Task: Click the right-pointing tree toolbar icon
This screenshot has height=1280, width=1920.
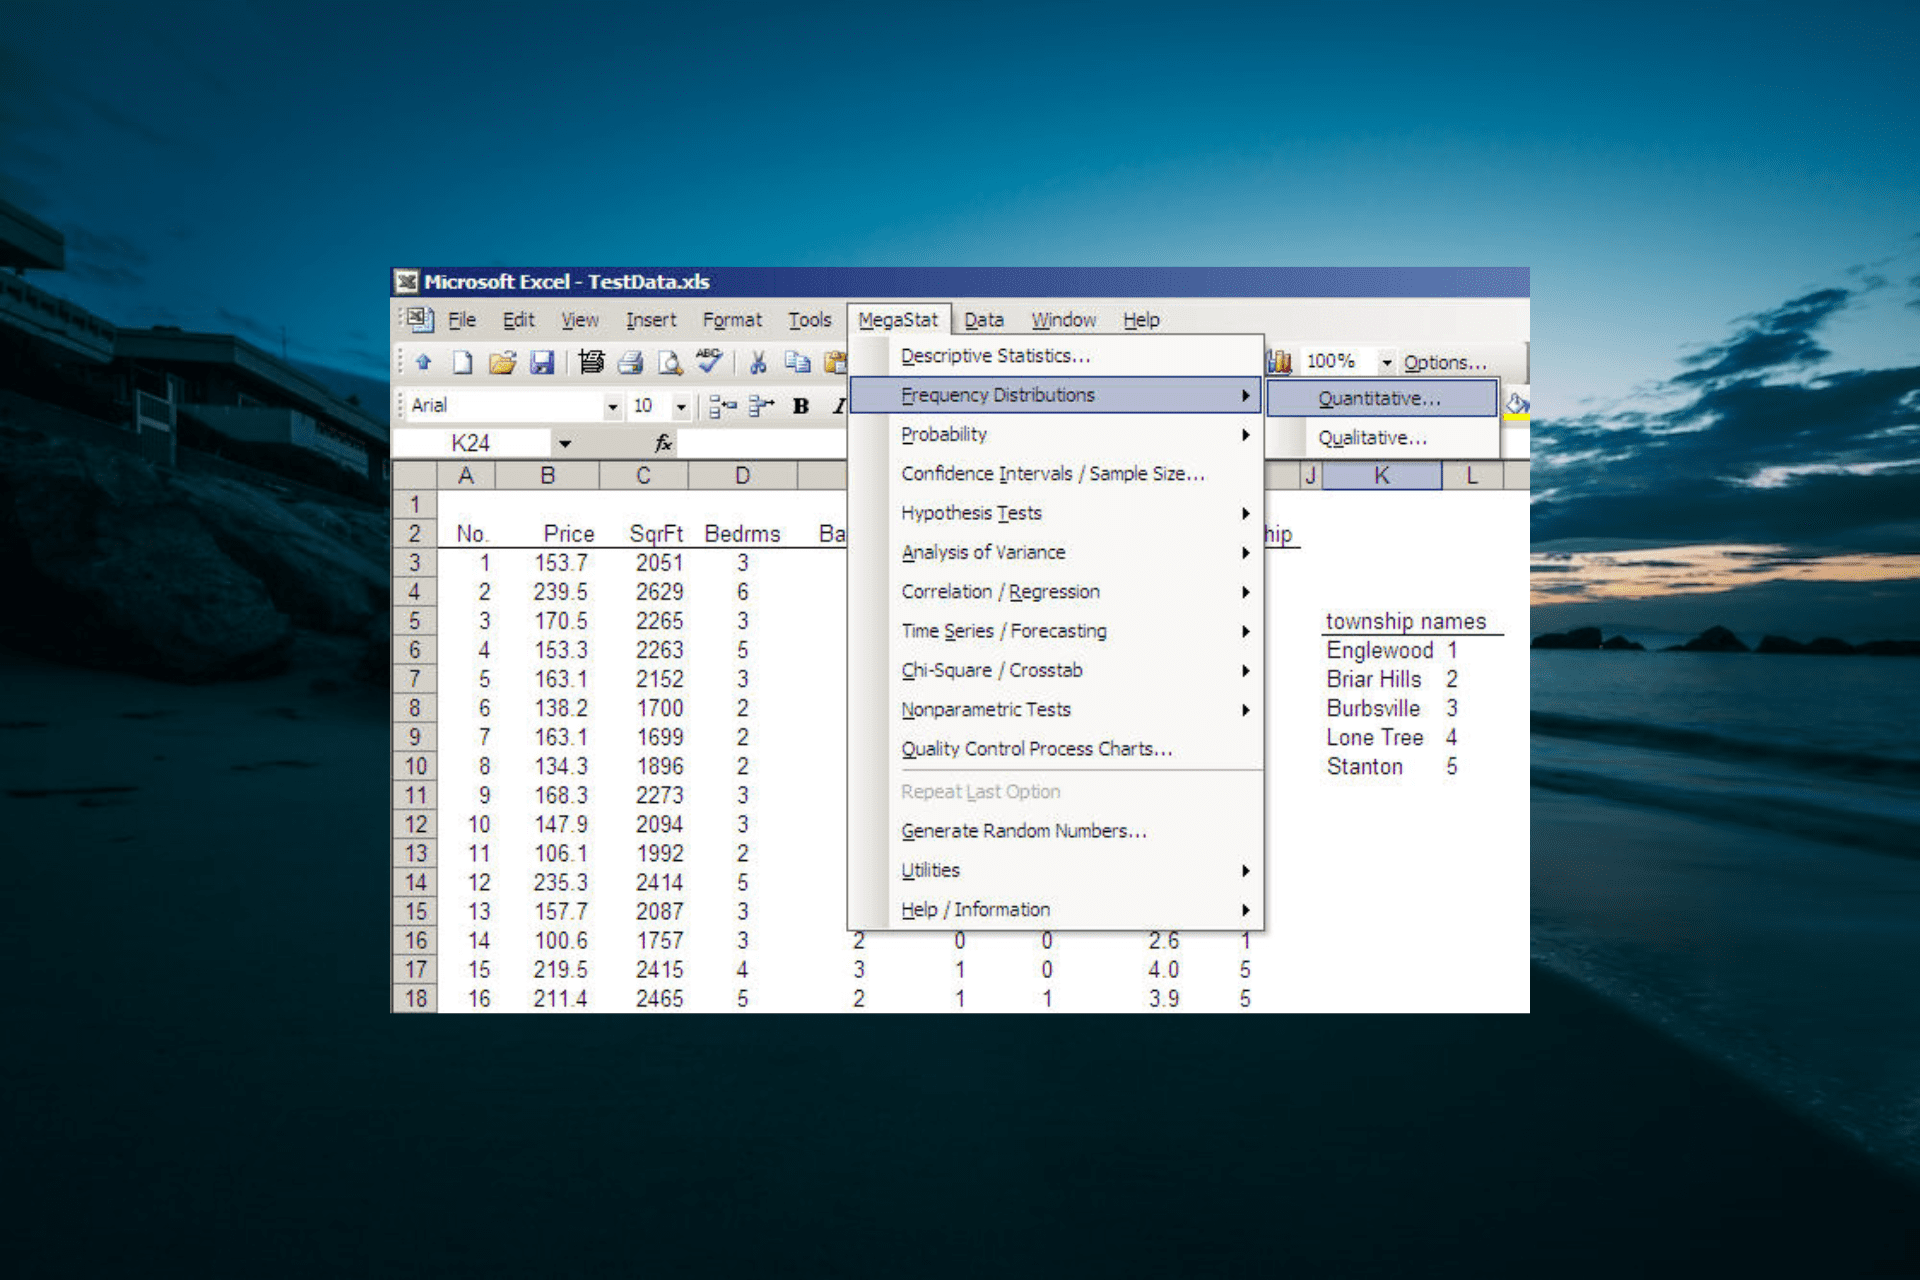Action: pos(761,405)
